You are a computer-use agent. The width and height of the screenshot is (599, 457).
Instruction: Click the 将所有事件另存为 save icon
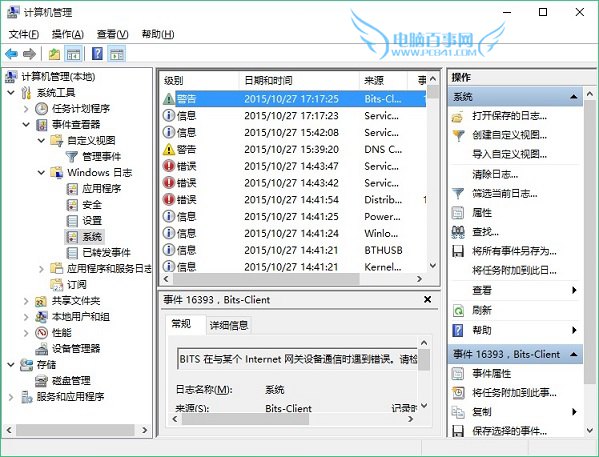pyautogui.click(x=458, y=251)
